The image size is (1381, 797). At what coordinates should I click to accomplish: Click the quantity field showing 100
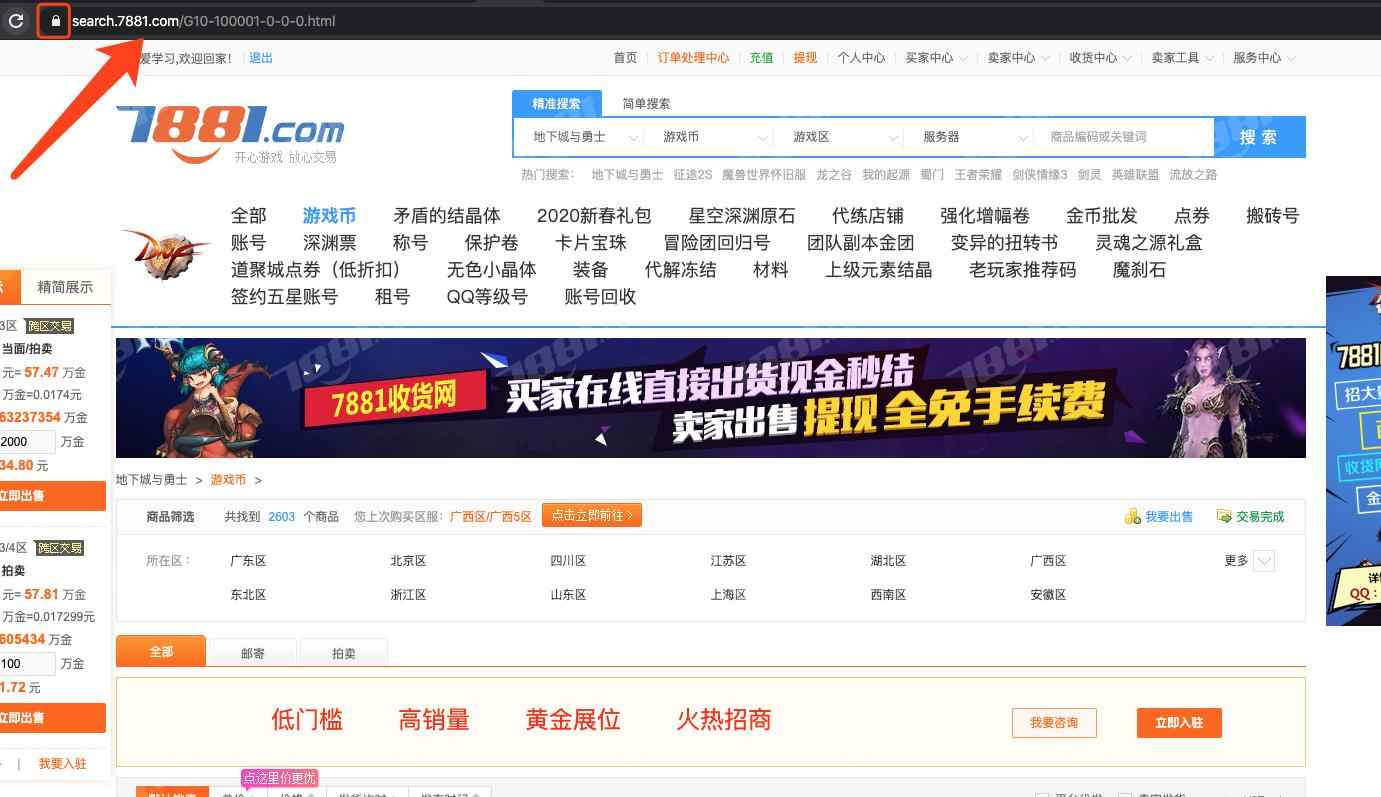(x=27, y=664)
